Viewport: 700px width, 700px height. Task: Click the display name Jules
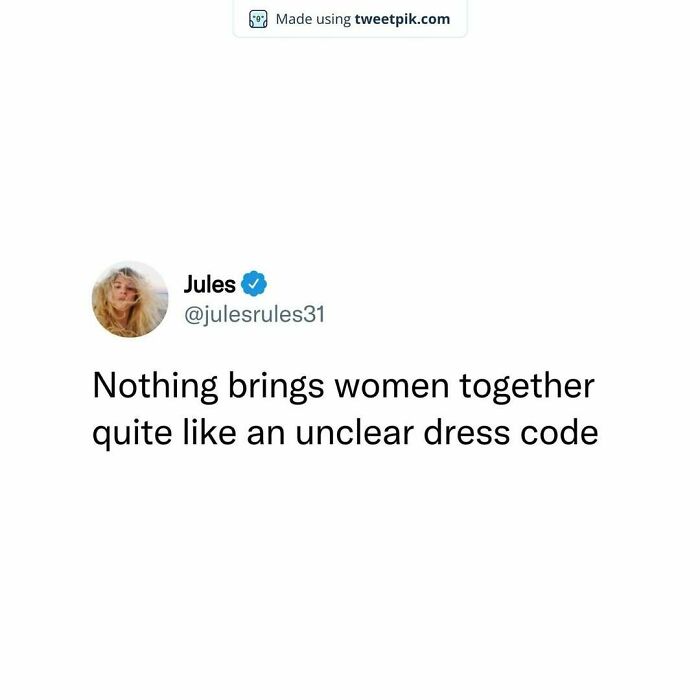point(209,284)
